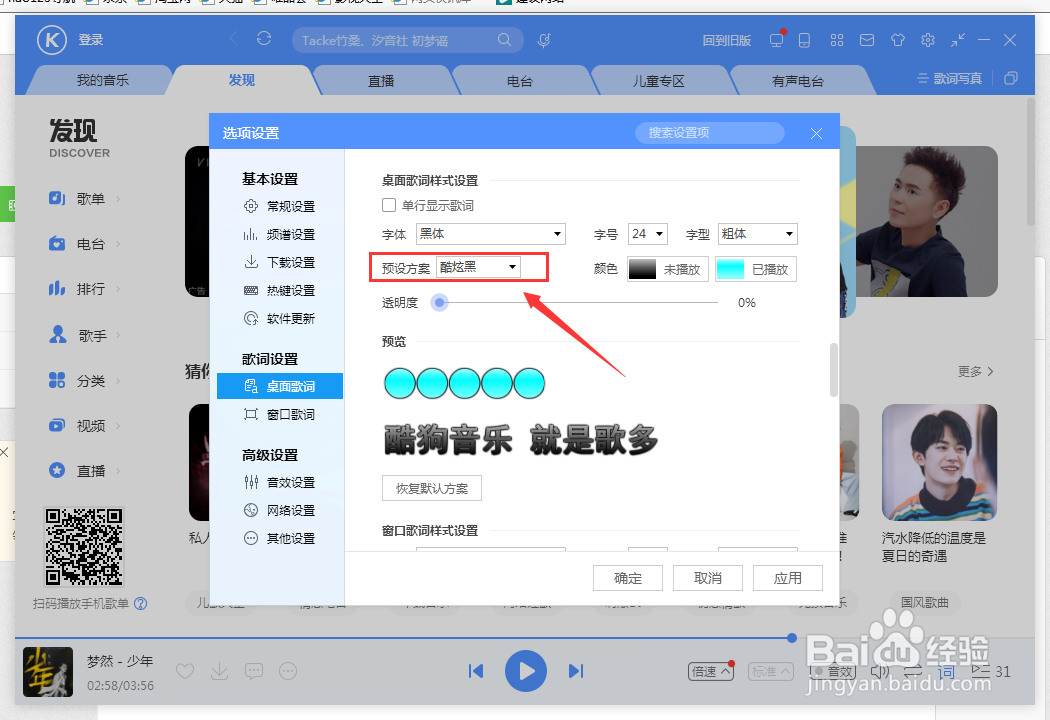Viewport: 1050px width, 720px height.
Task: Click the 登录 login link
Action: tap(91, 40)
